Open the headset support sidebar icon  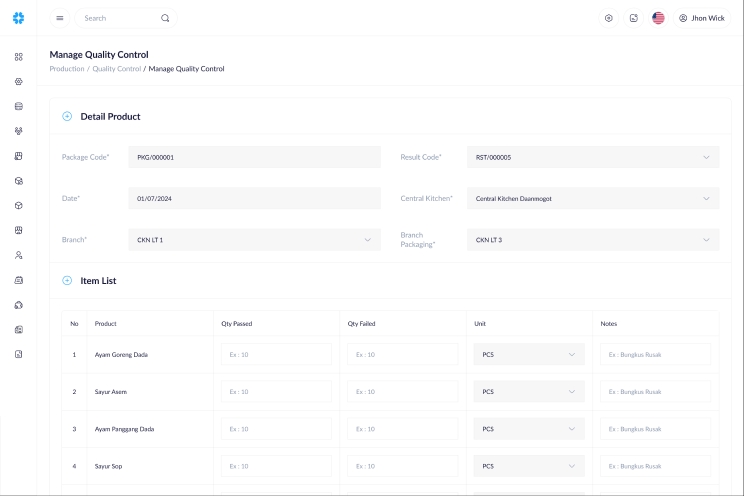coord(19,305)
